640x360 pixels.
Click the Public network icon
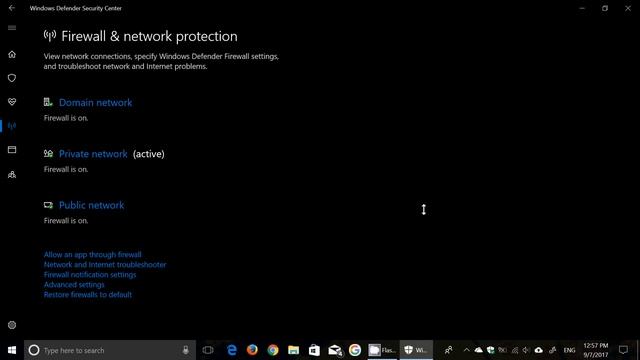click(48, 205)
